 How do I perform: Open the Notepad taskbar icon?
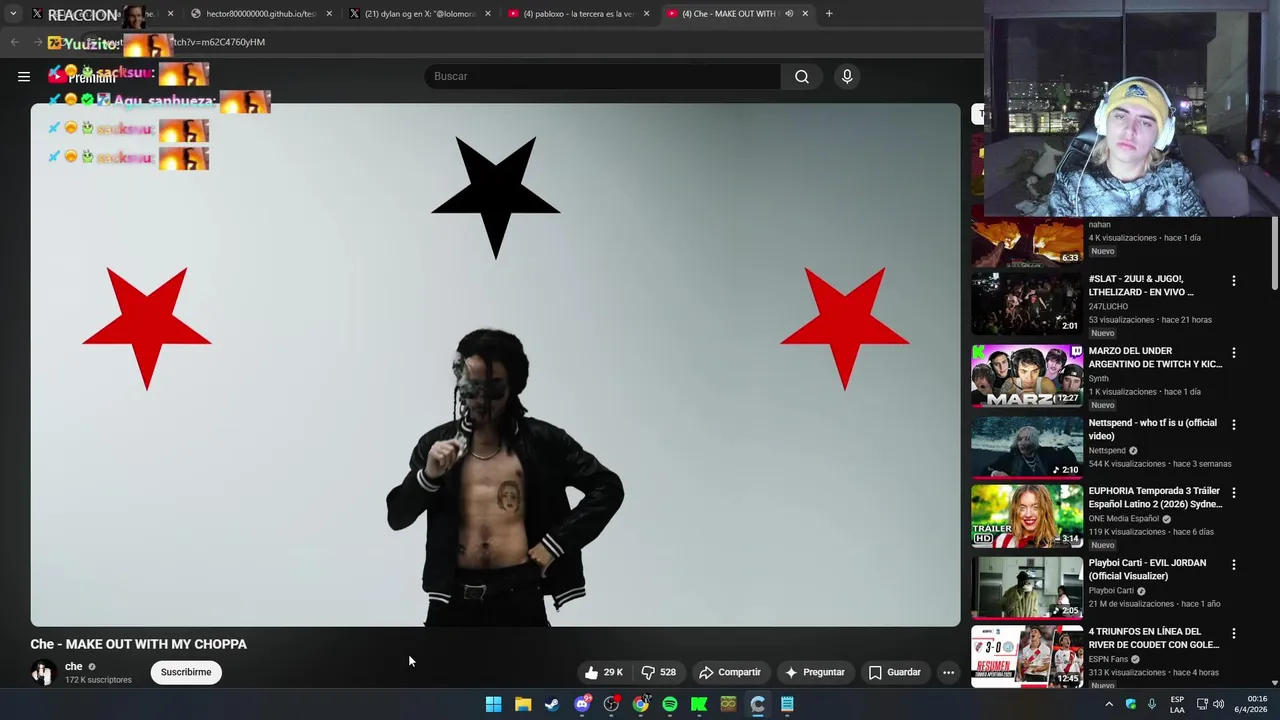787,704
